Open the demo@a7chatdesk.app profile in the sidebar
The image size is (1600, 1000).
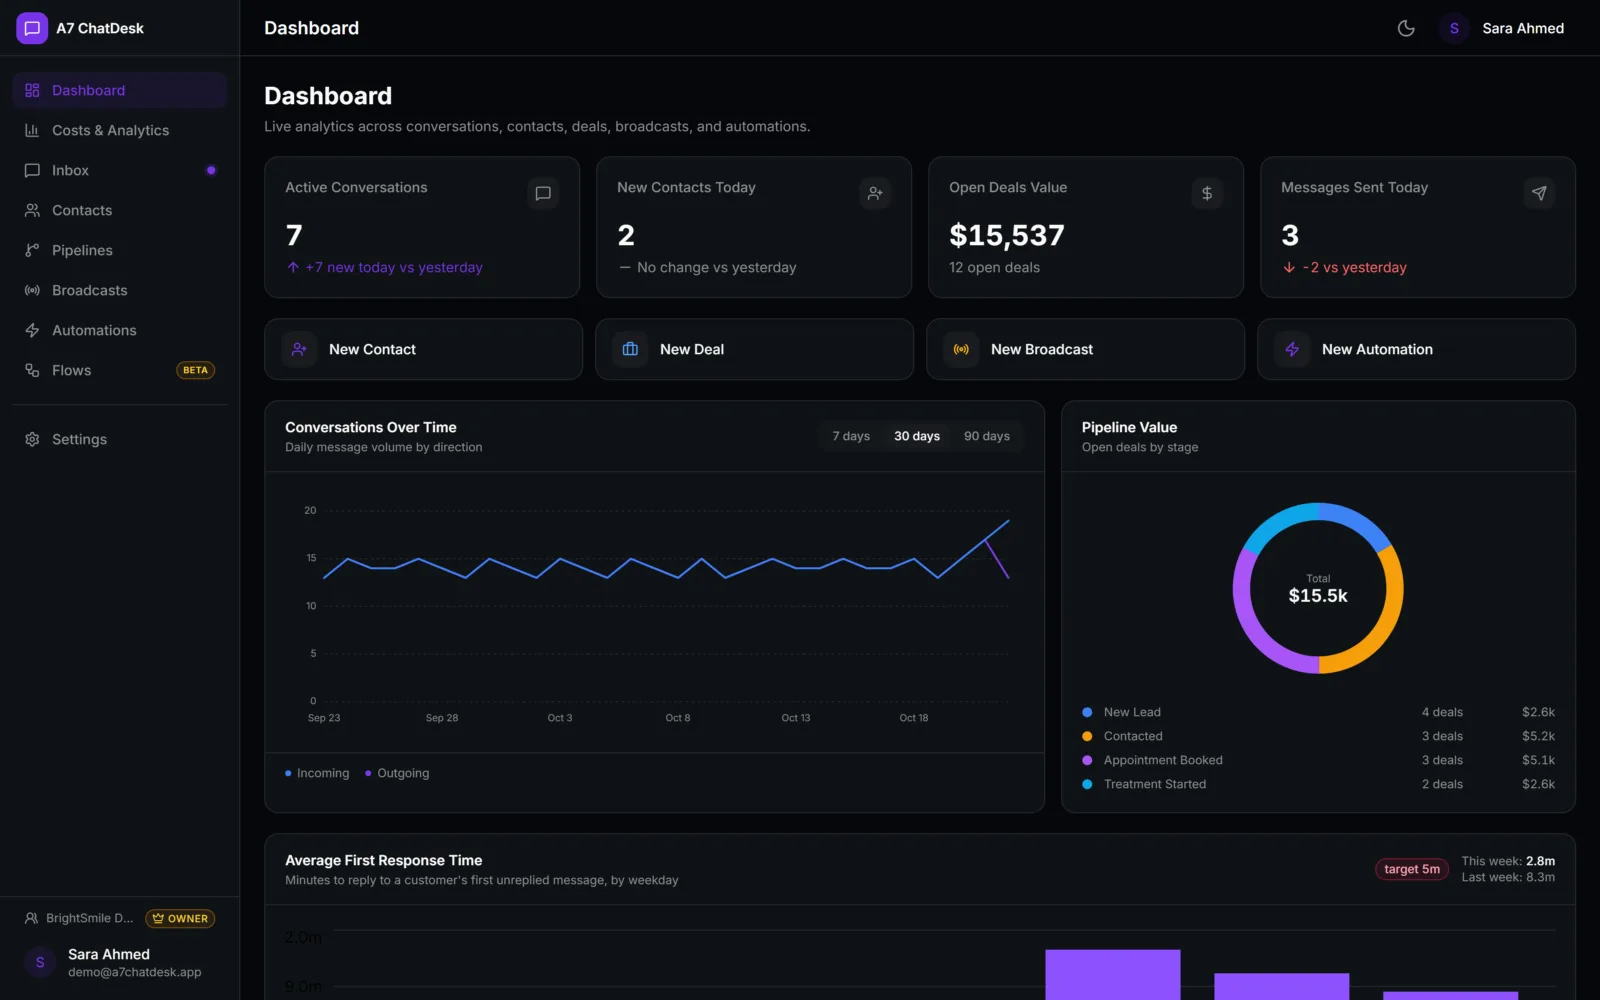tap(120, 962)
